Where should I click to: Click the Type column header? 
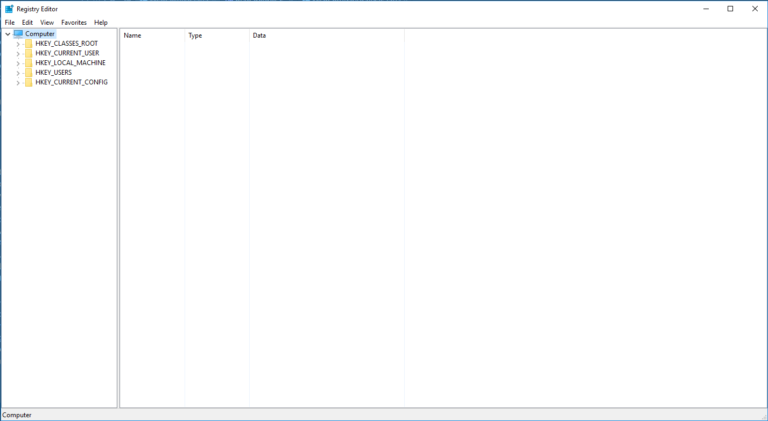tap(216, 35)
